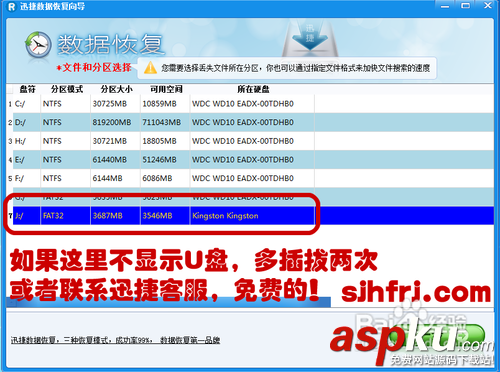Viewport: 500px width, 372px height.
Task: Sort by 所在硬盘 column header
Action: (253, 89)
